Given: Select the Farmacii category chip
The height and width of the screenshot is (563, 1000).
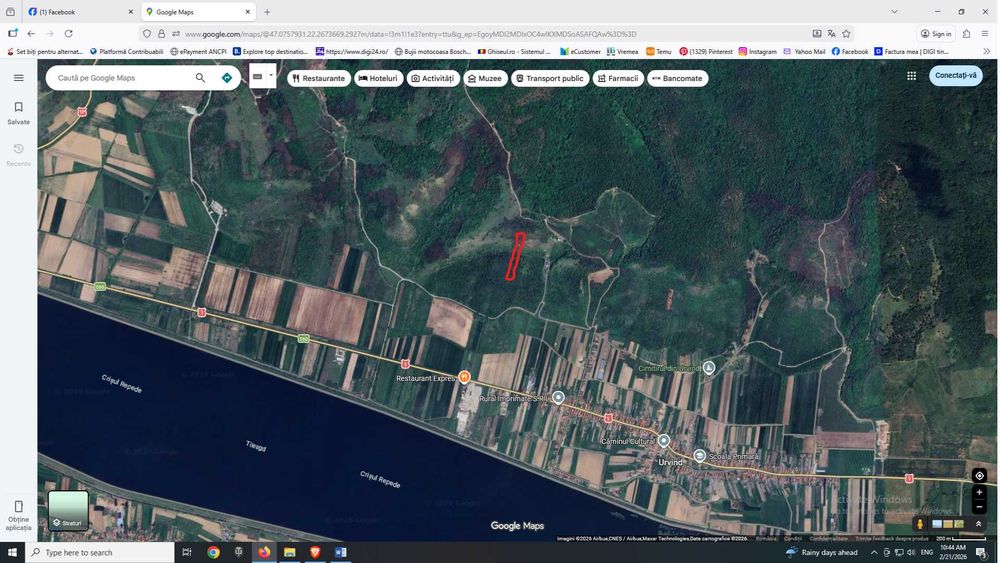Looking at the screenshot, I should (617, 78).
